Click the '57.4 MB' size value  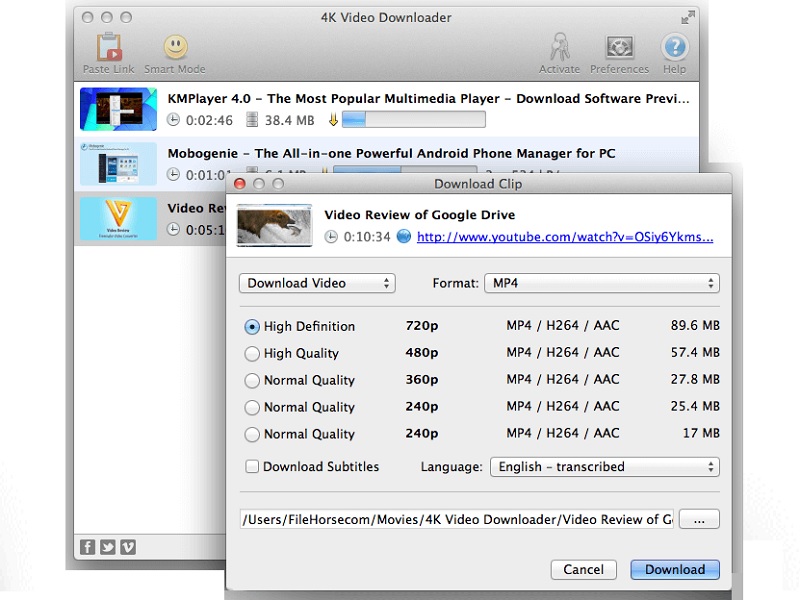point(695,353)
